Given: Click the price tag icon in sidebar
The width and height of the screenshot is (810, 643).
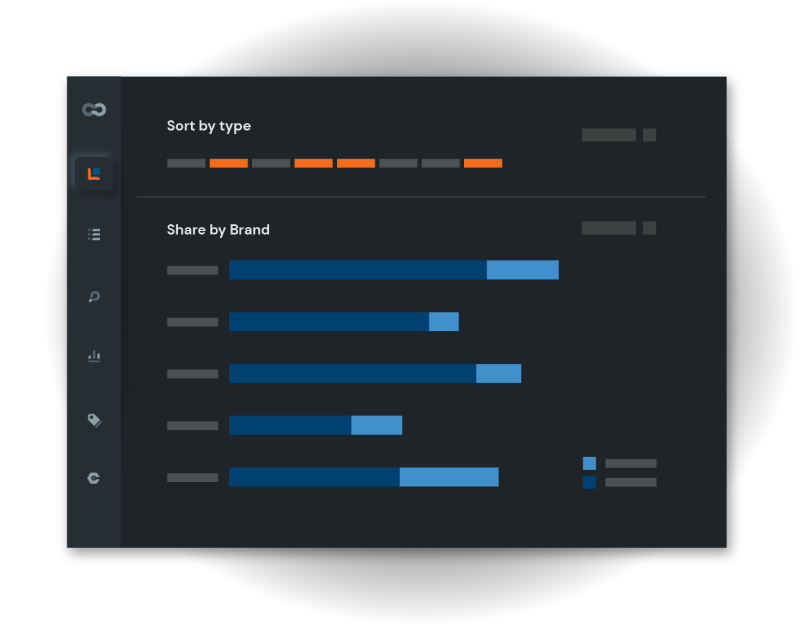Looking at the screenshot, I should (94, 420).
